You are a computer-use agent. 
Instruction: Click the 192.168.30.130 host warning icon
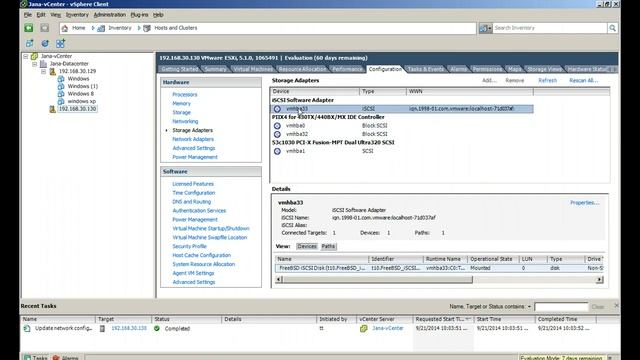pos(52,109)
